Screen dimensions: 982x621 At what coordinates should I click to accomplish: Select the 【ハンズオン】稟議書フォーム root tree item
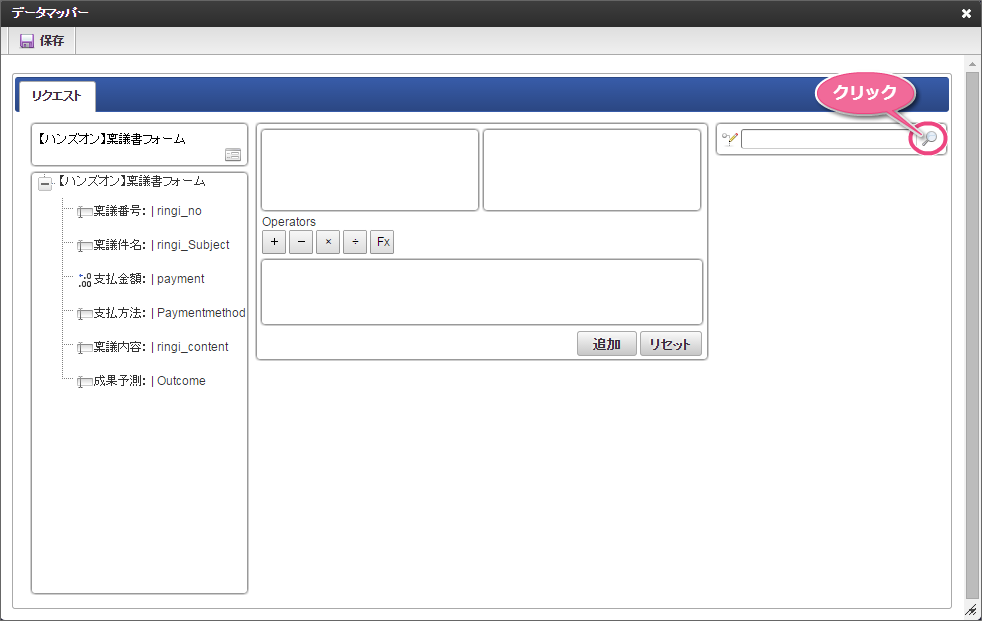[x=132, y=182]
